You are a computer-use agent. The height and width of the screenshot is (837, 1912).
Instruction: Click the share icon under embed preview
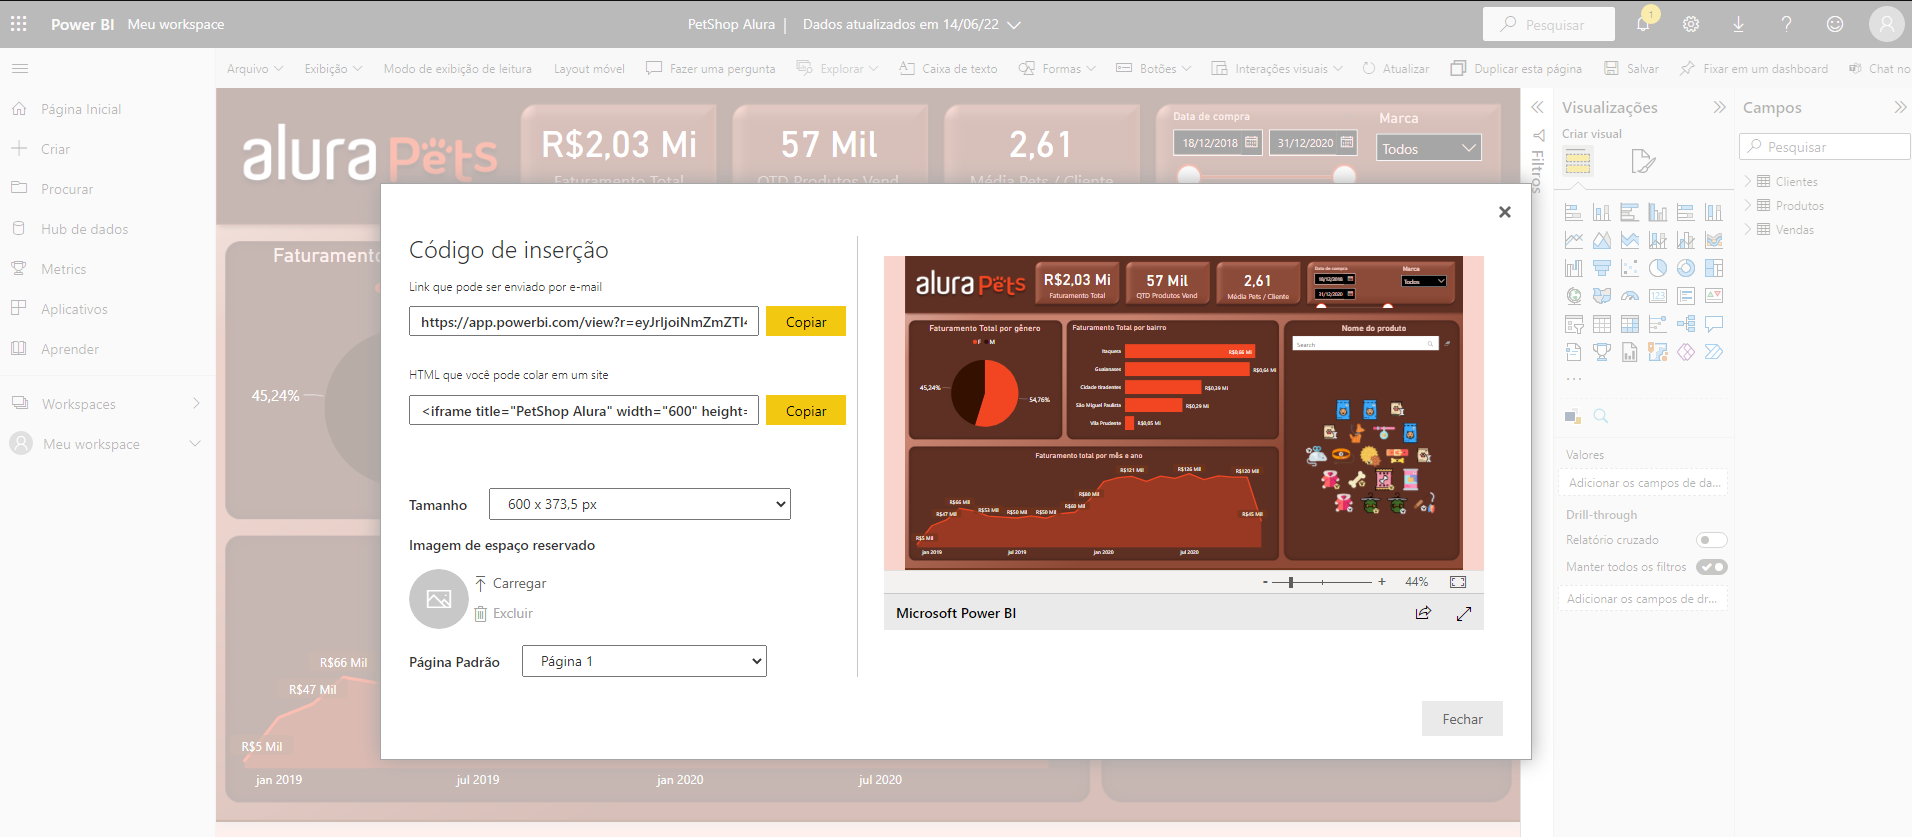point(1423,613)
